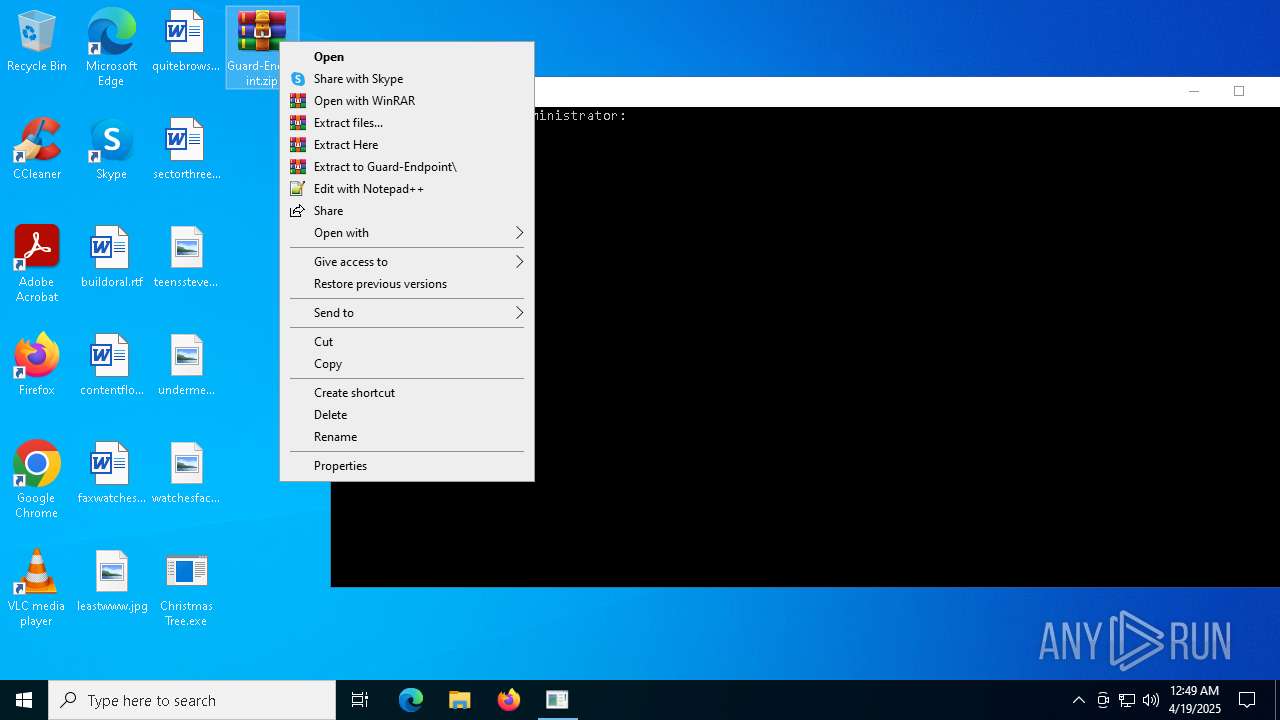Choose Open in the context menu
The height and width of the screenshot is (720, 1280).
pyautogui.click(x=407, y=57)
